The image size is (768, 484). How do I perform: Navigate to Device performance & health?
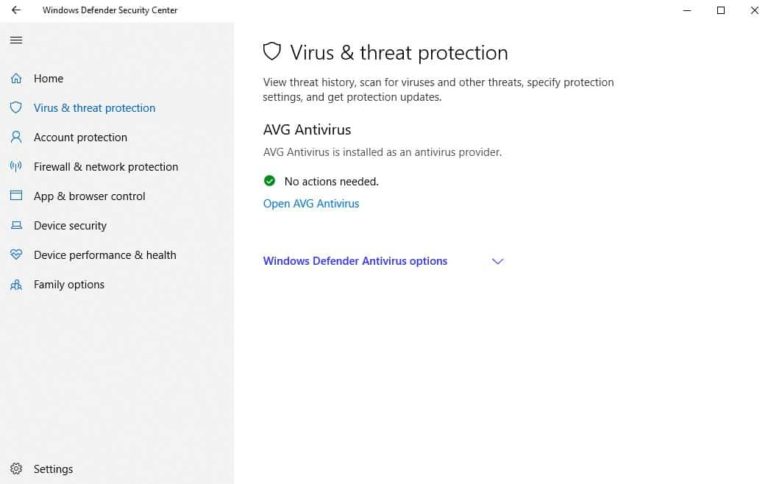click(x=105, y=255)
